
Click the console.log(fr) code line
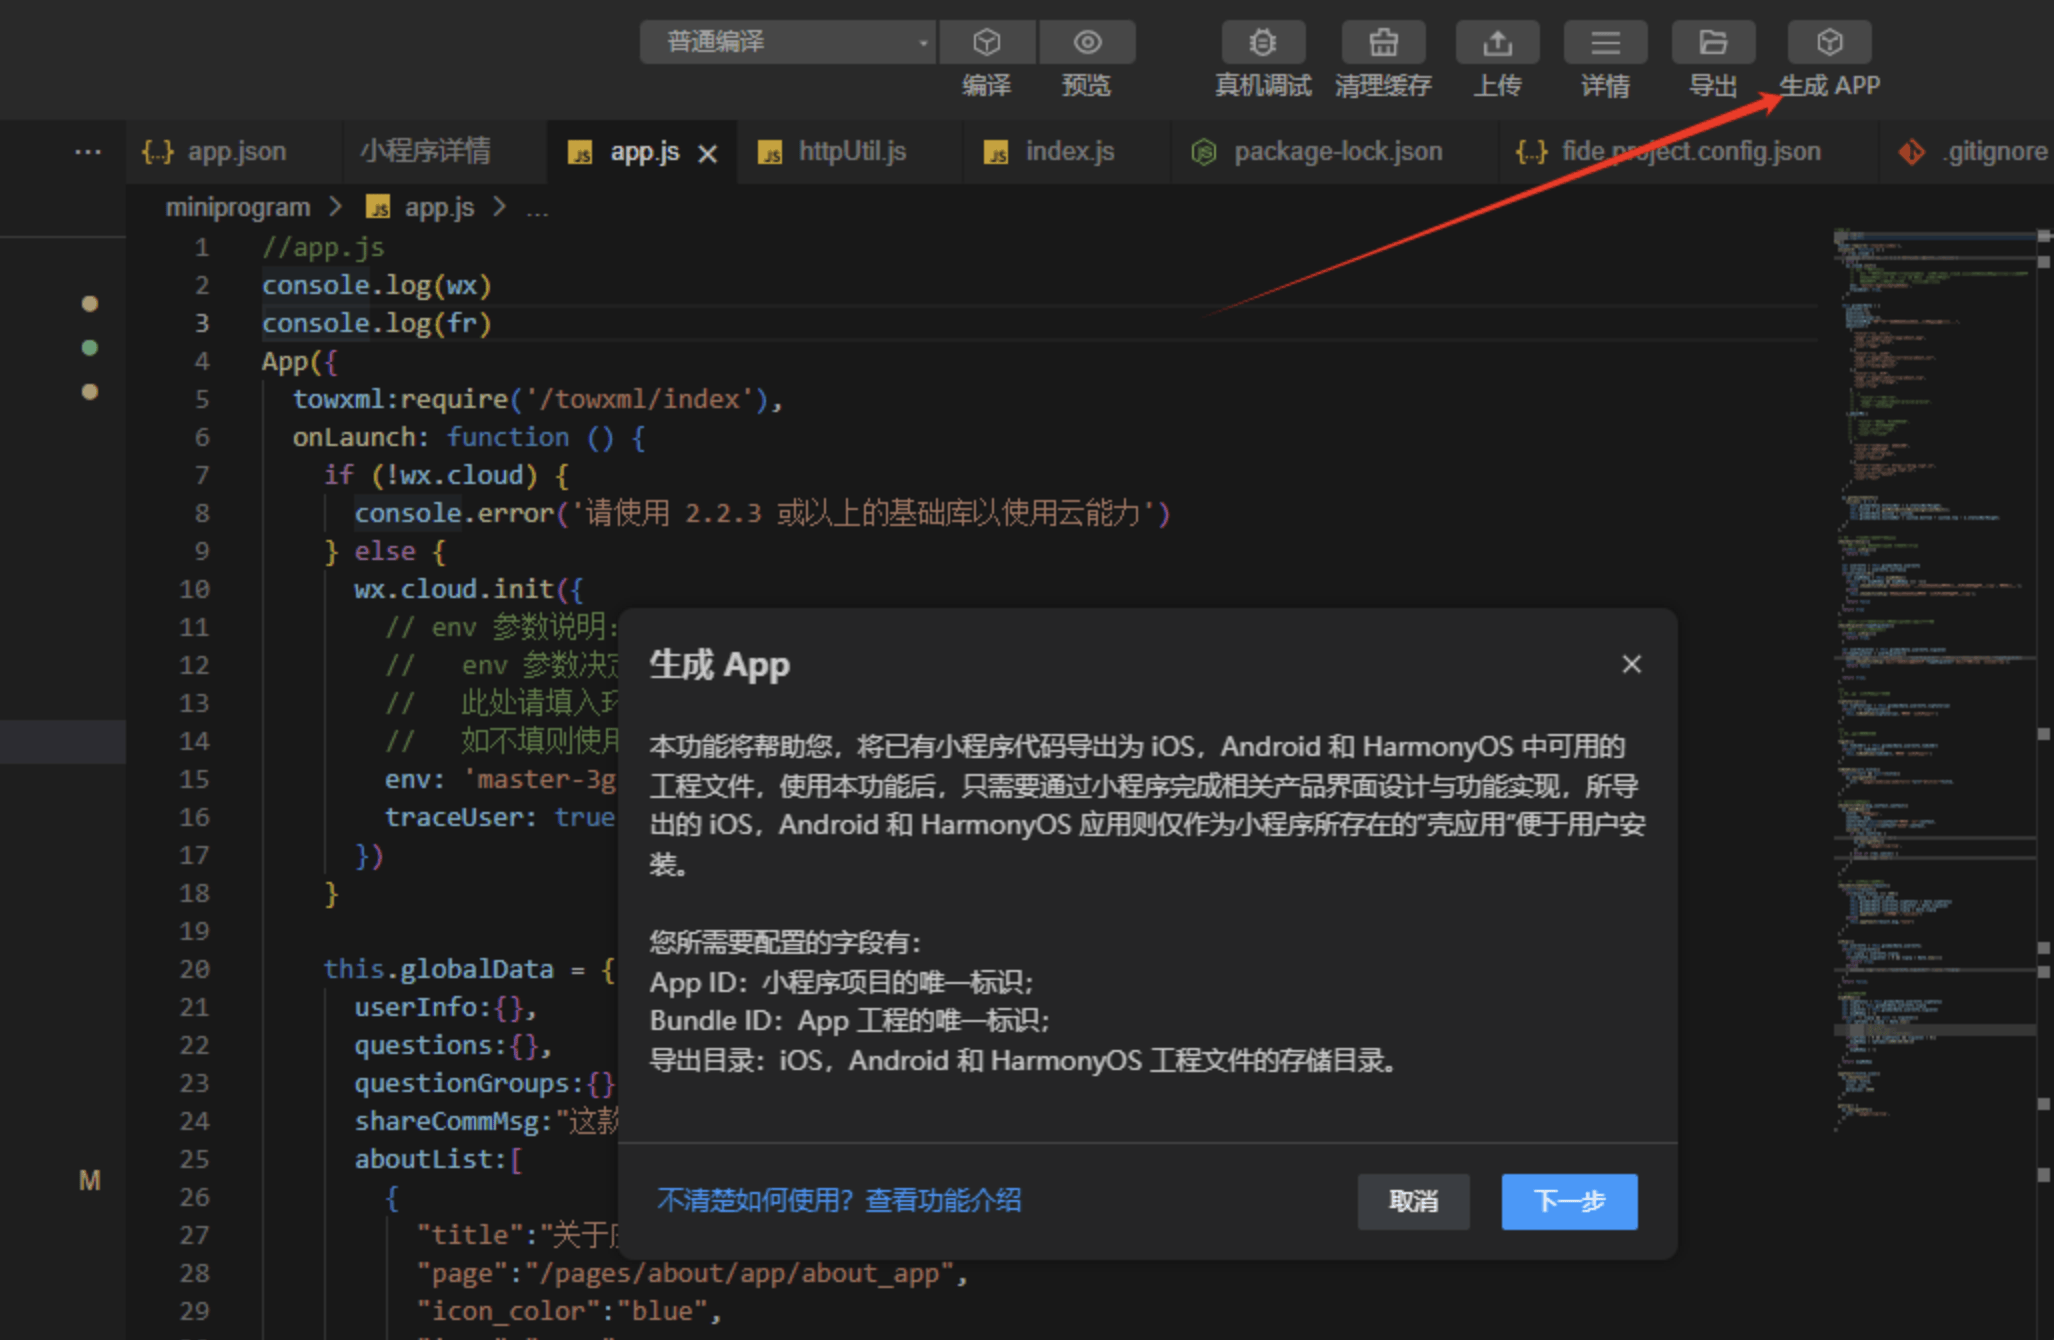(377, 323)
